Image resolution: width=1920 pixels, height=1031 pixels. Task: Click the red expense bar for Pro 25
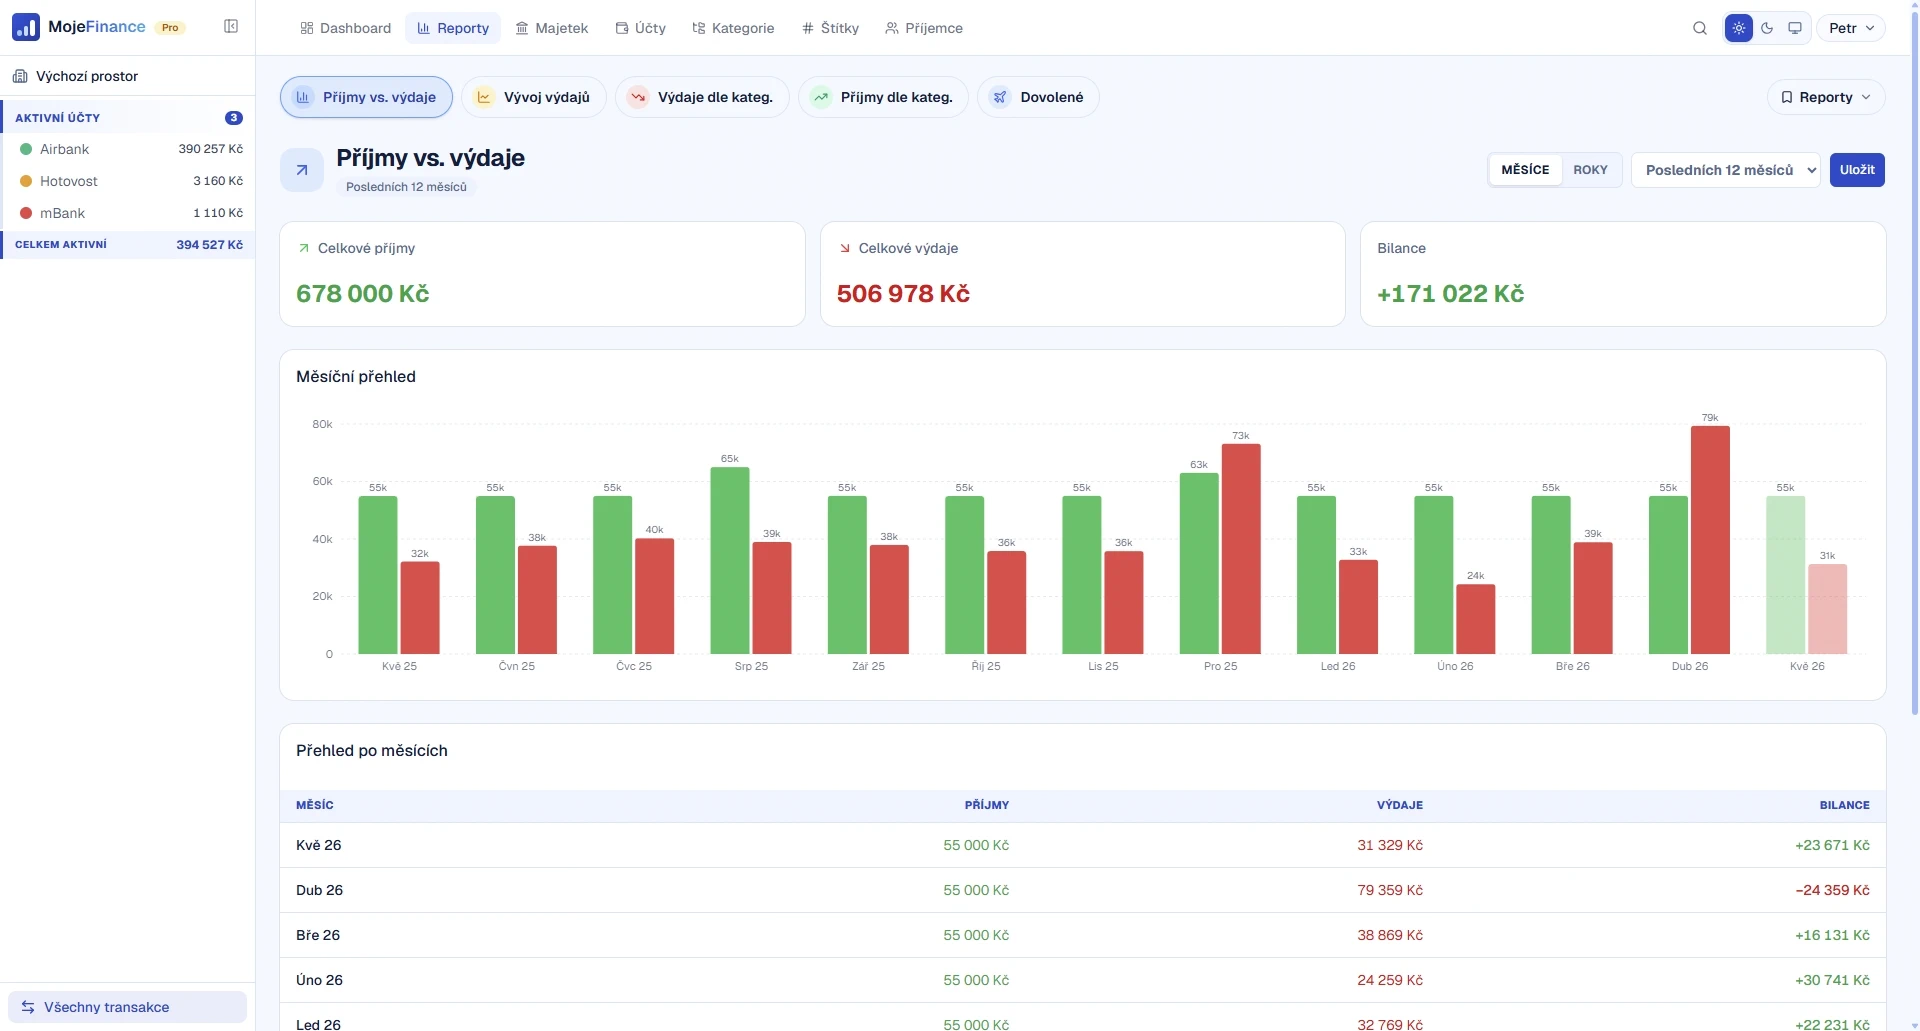(x=1241, y=549)
